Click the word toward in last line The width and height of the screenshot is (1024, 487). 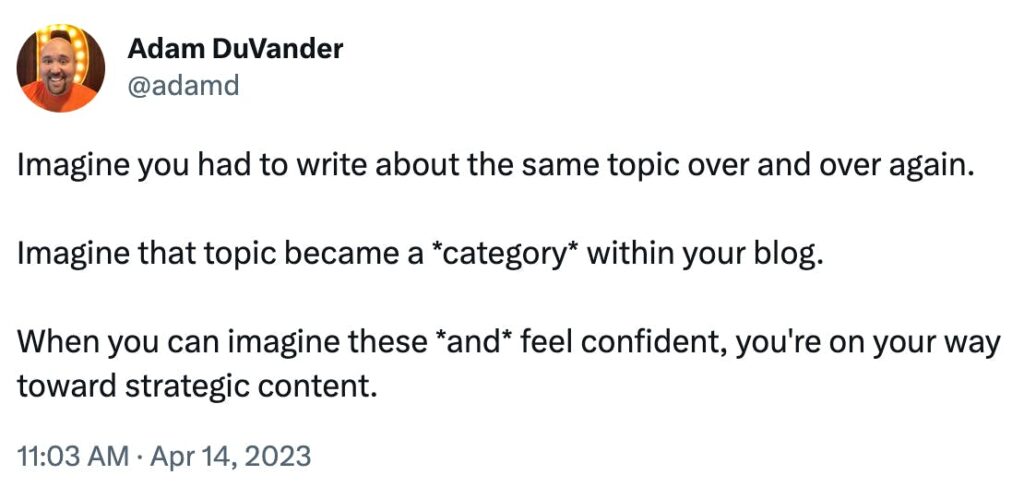[x=67, y=386]
